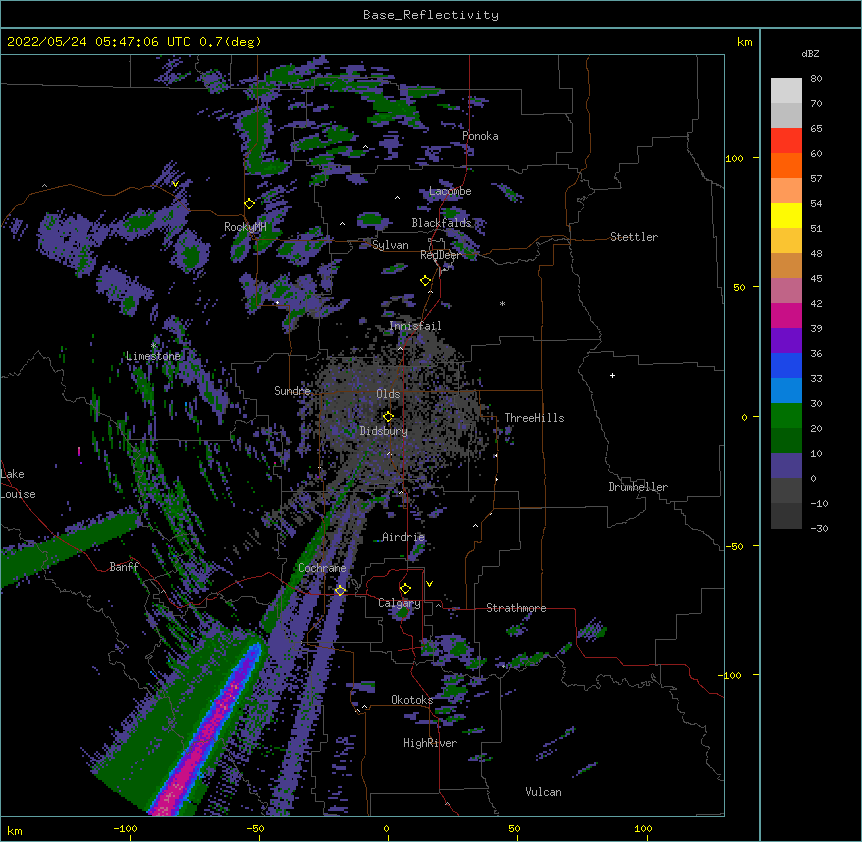Click the Drumheller label

[638, 487]
